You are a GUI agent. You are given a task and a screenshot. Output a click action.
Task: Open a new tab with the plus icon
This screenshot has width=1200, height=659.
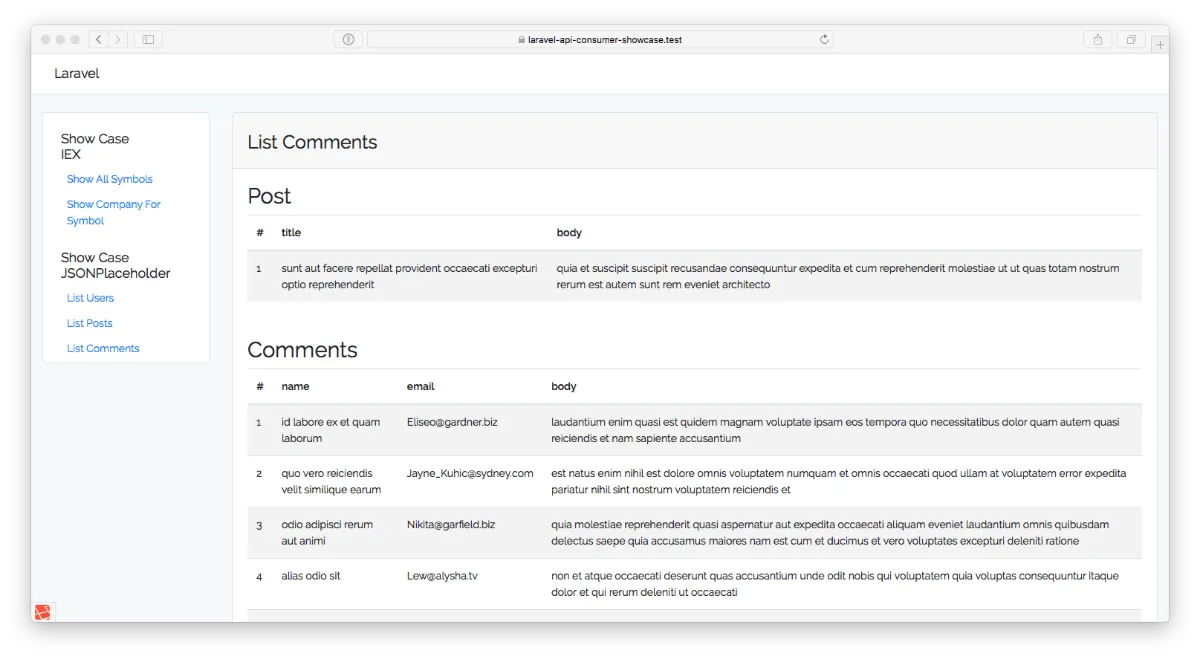tap(1159, 43)
